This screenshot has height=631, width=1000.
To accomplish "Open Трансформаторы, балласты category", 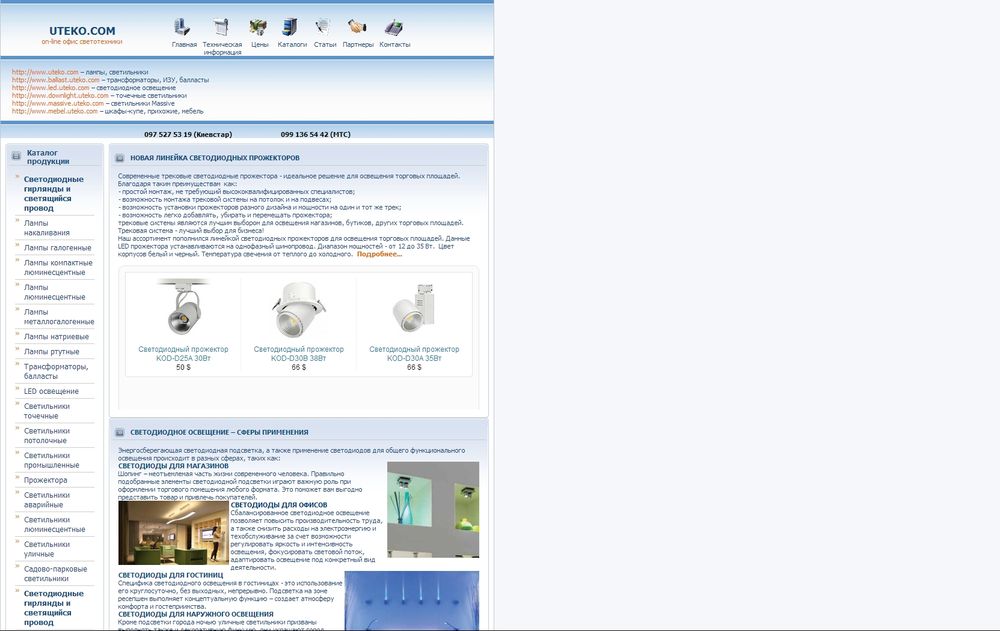I will pos(55,371).
